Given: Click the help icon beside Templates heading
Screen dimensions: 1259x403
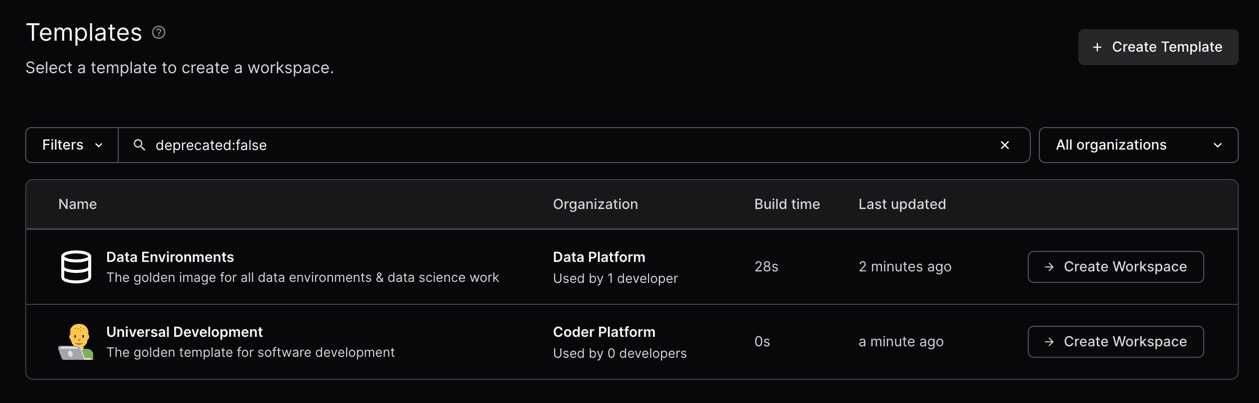Looking at the screenshot, I should tap(159, 33).
